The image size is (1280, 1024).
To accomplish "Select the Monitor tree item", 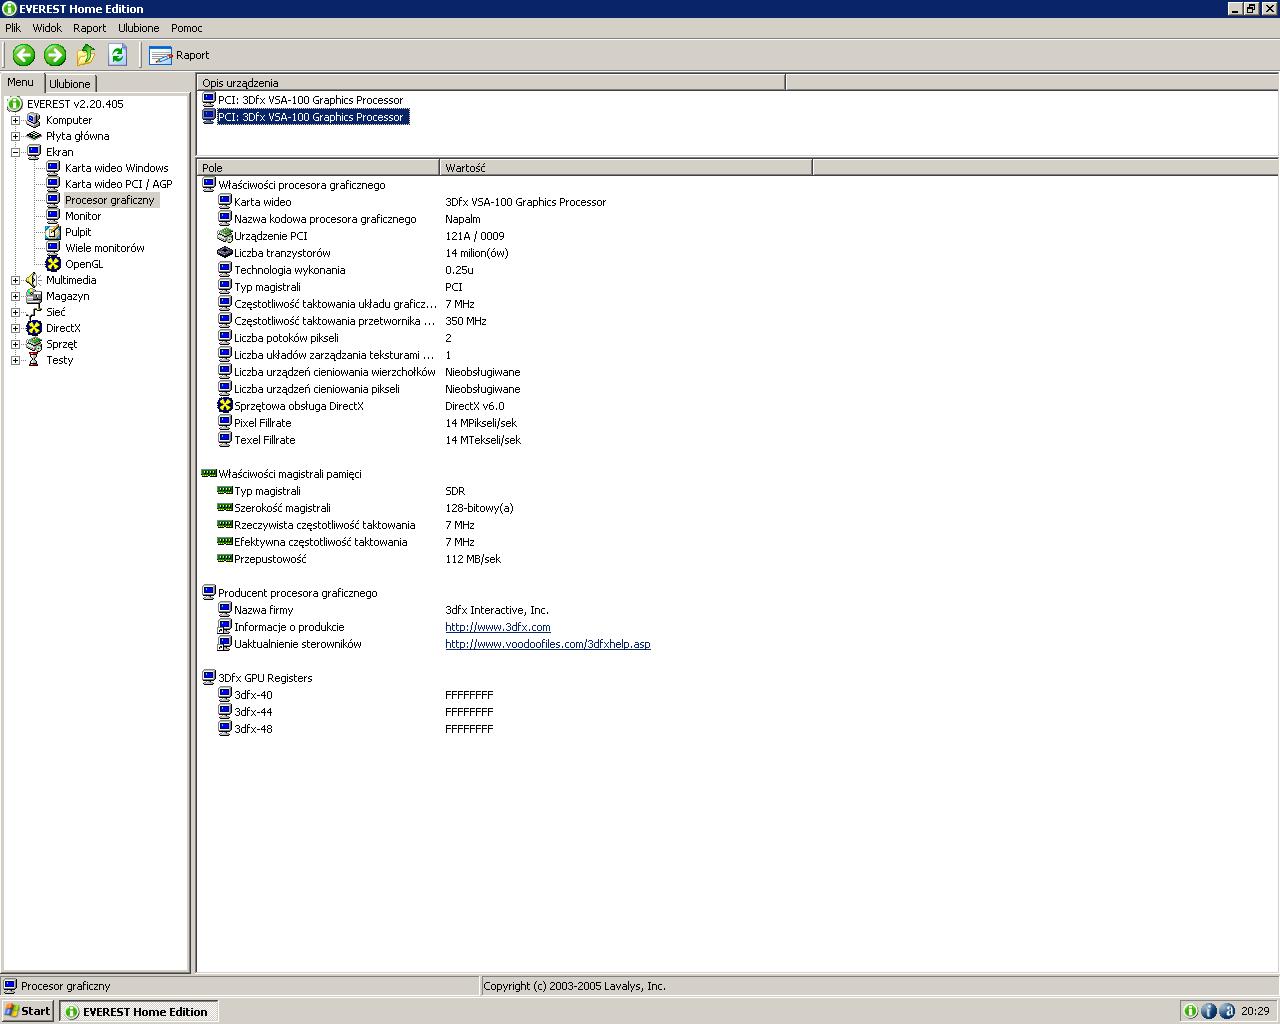I will pyautogui.click(x=83, y=216).
